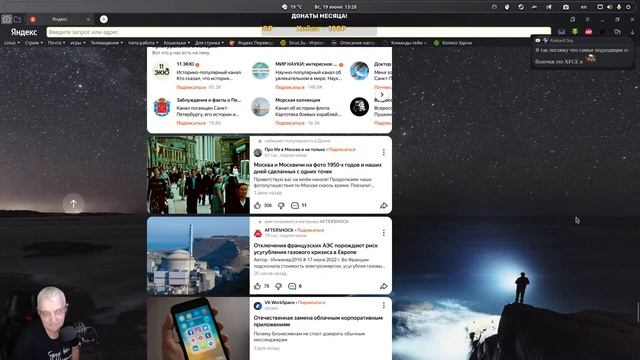The width and height of the screenshot is (640, 360).
Task: Open the Стрим bookmarks folder dropdown
Action: coord(33,42)
